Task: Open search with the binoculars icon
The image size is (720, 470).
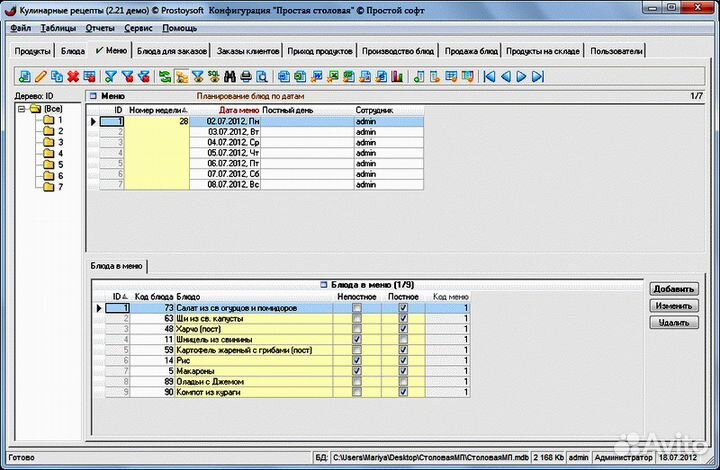Action: point(230,76)
